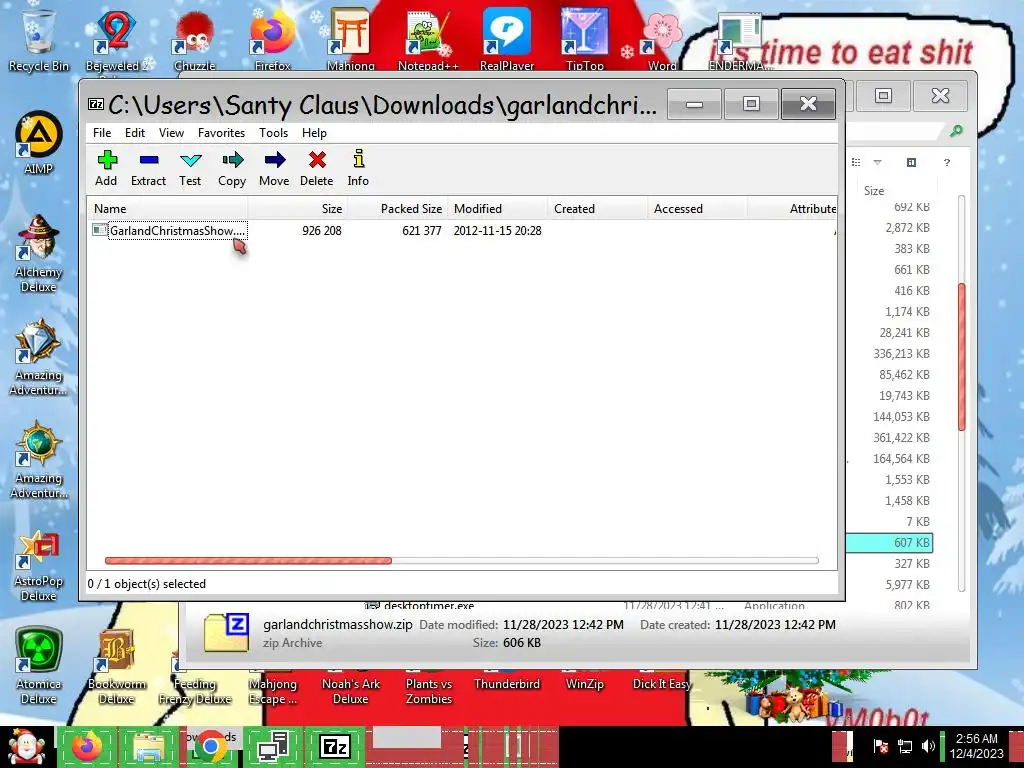The image size is (1024, 768).
Task: Click the 926 208 size value
Action: tap(322, 231)
